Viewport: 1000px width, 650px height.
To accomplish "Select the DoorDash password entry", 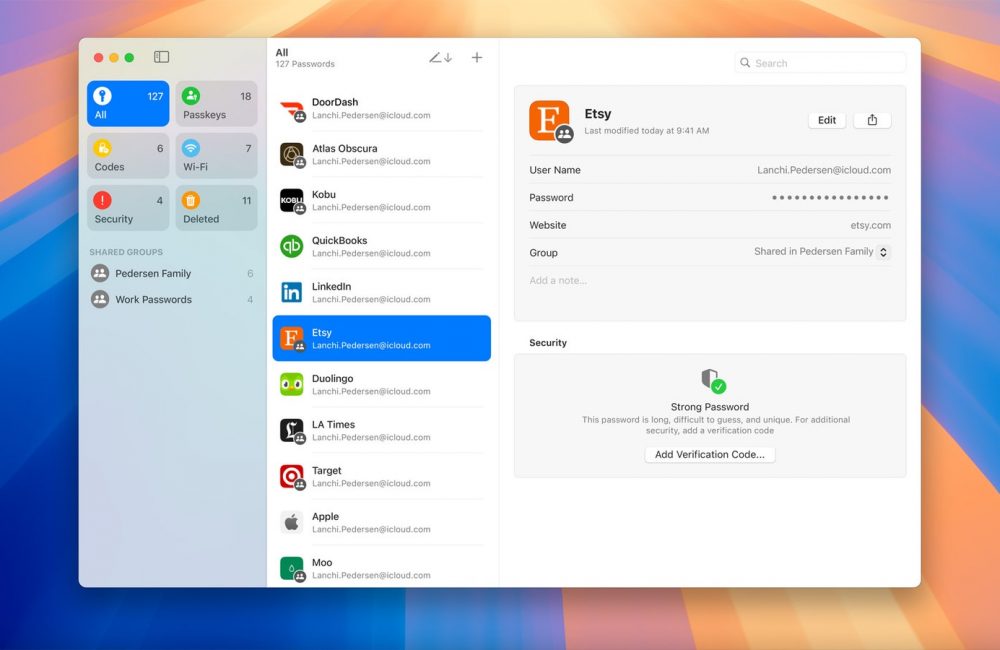I will 381,108.
